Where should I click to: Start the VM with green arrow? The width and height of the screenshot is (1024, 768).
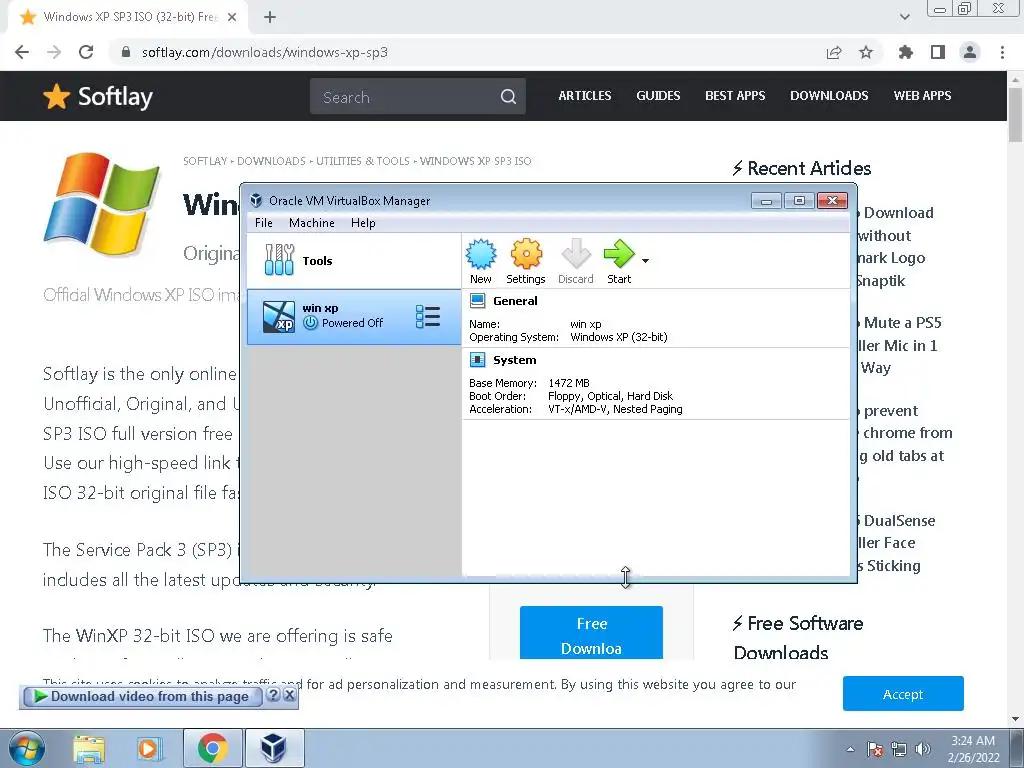pyautogui.click(x=618, y=261)
